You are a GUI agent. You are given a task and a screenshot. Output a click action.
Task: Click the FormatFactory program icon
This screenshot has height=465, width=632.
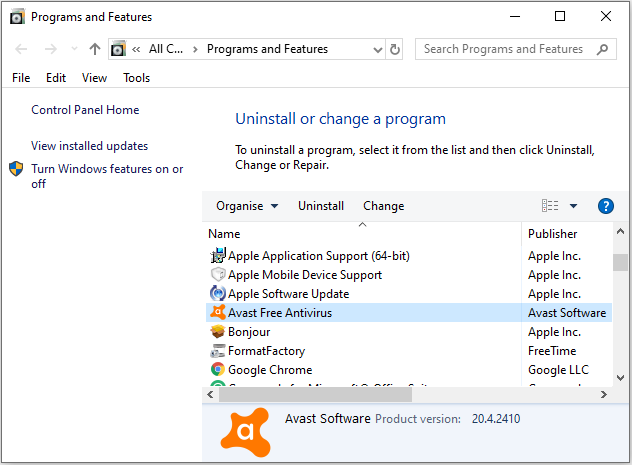[x=218, y=351]
